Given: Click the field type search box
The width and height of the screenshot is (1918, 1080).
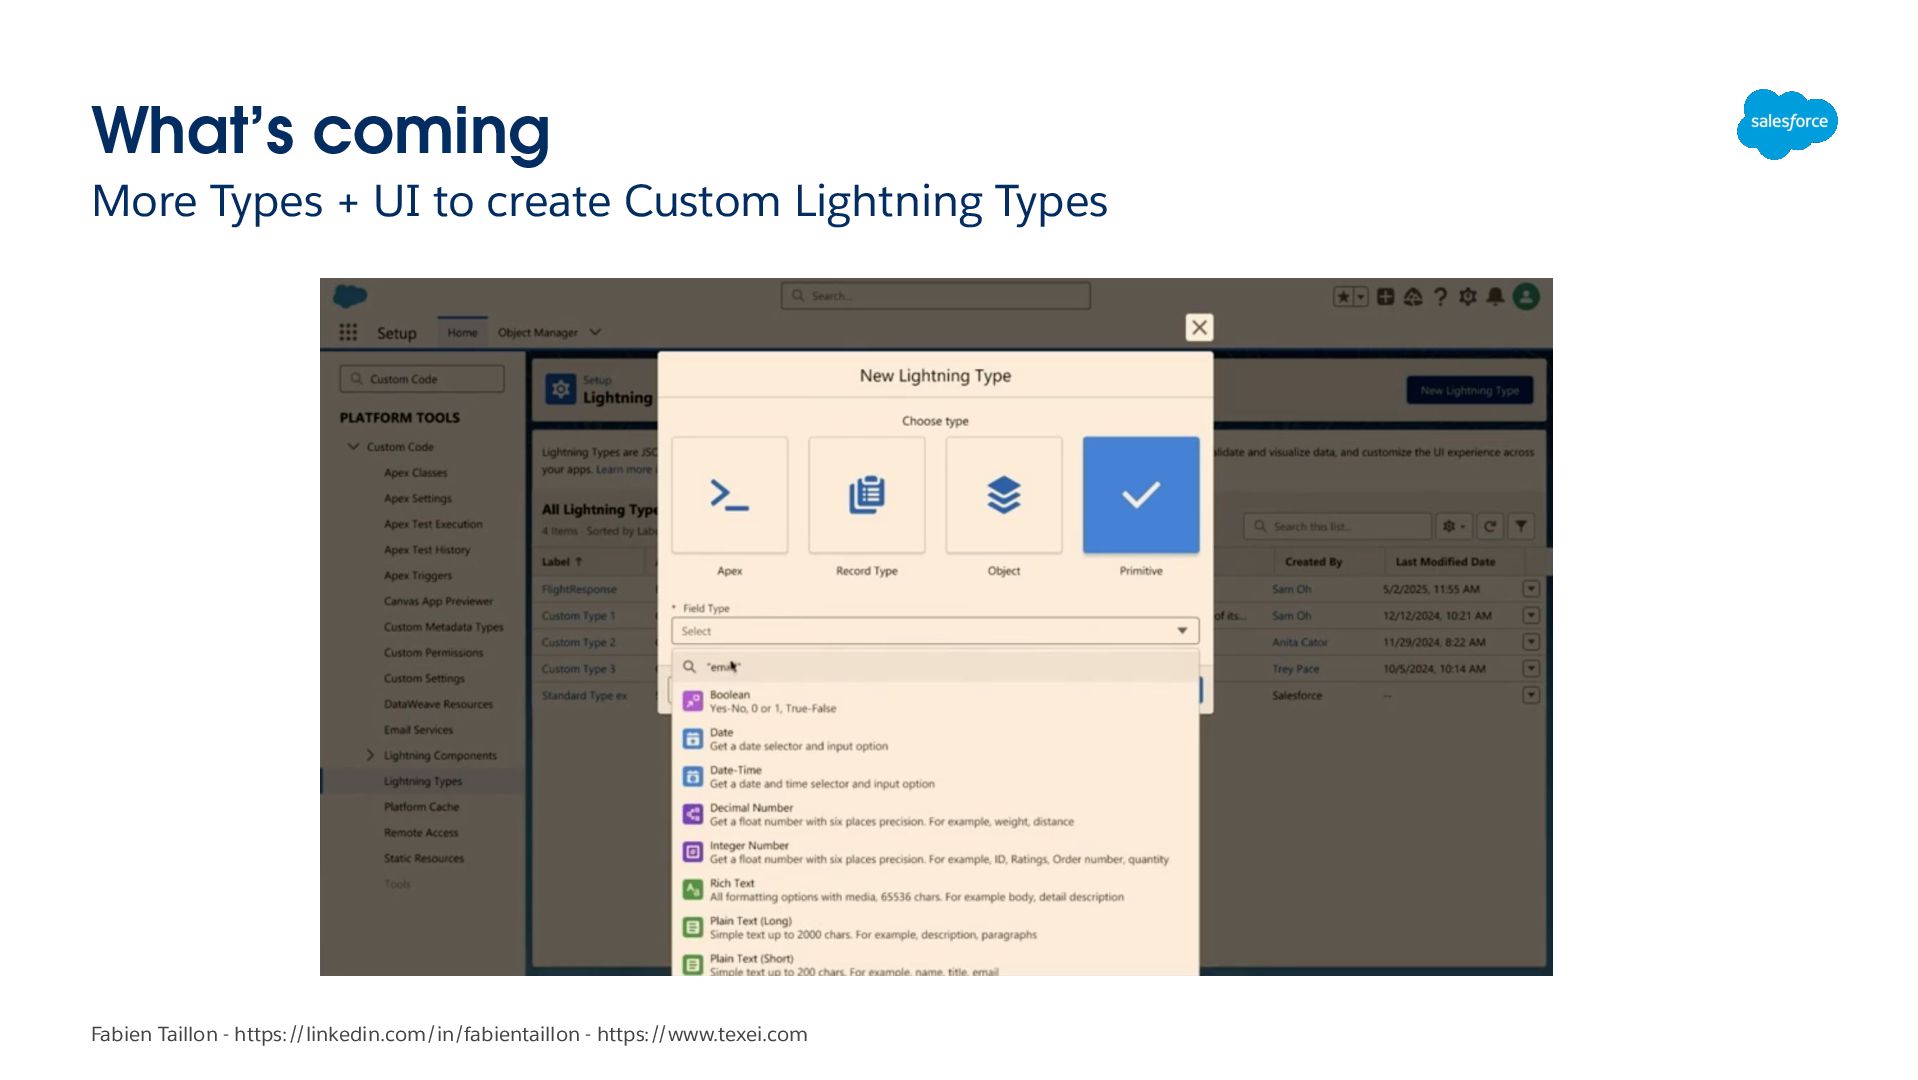Looking at the screenshot, I should point(935,667).
